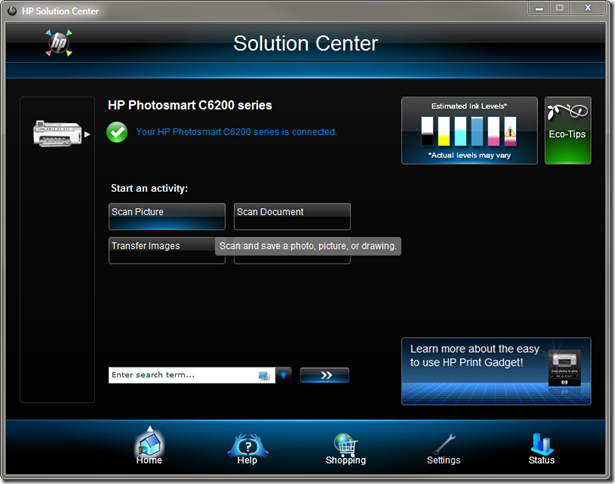Image resolution: width=615 pixels, height=484 pixels.
Task: Open the Home tab icon
Action: [x=149, y=444]
